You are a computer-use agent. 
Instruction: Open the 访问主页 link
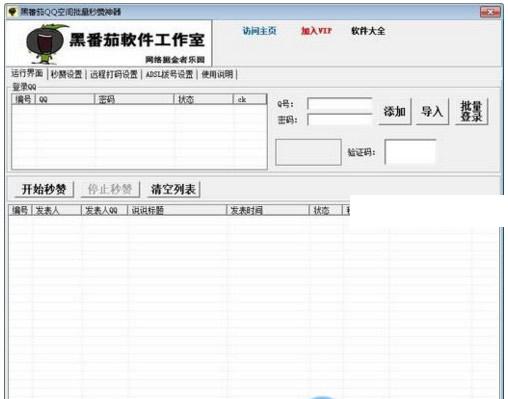(x=259, y=31)
